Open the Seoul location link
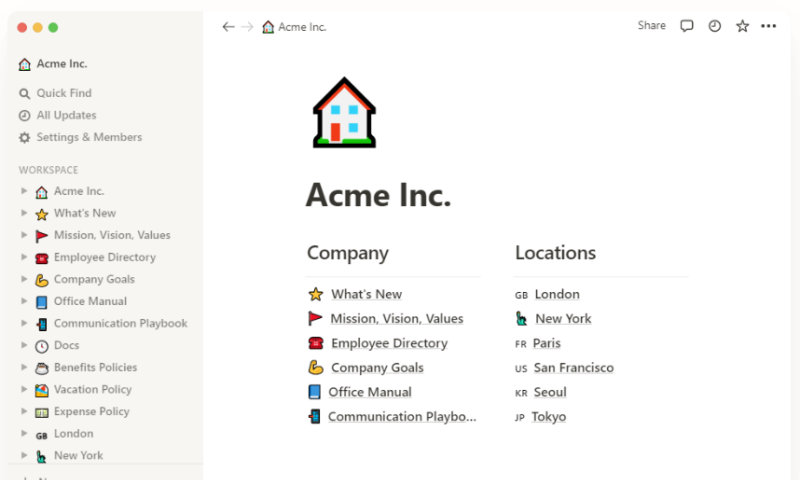Viewport: 800px width, 480px height. pos(550,392)
